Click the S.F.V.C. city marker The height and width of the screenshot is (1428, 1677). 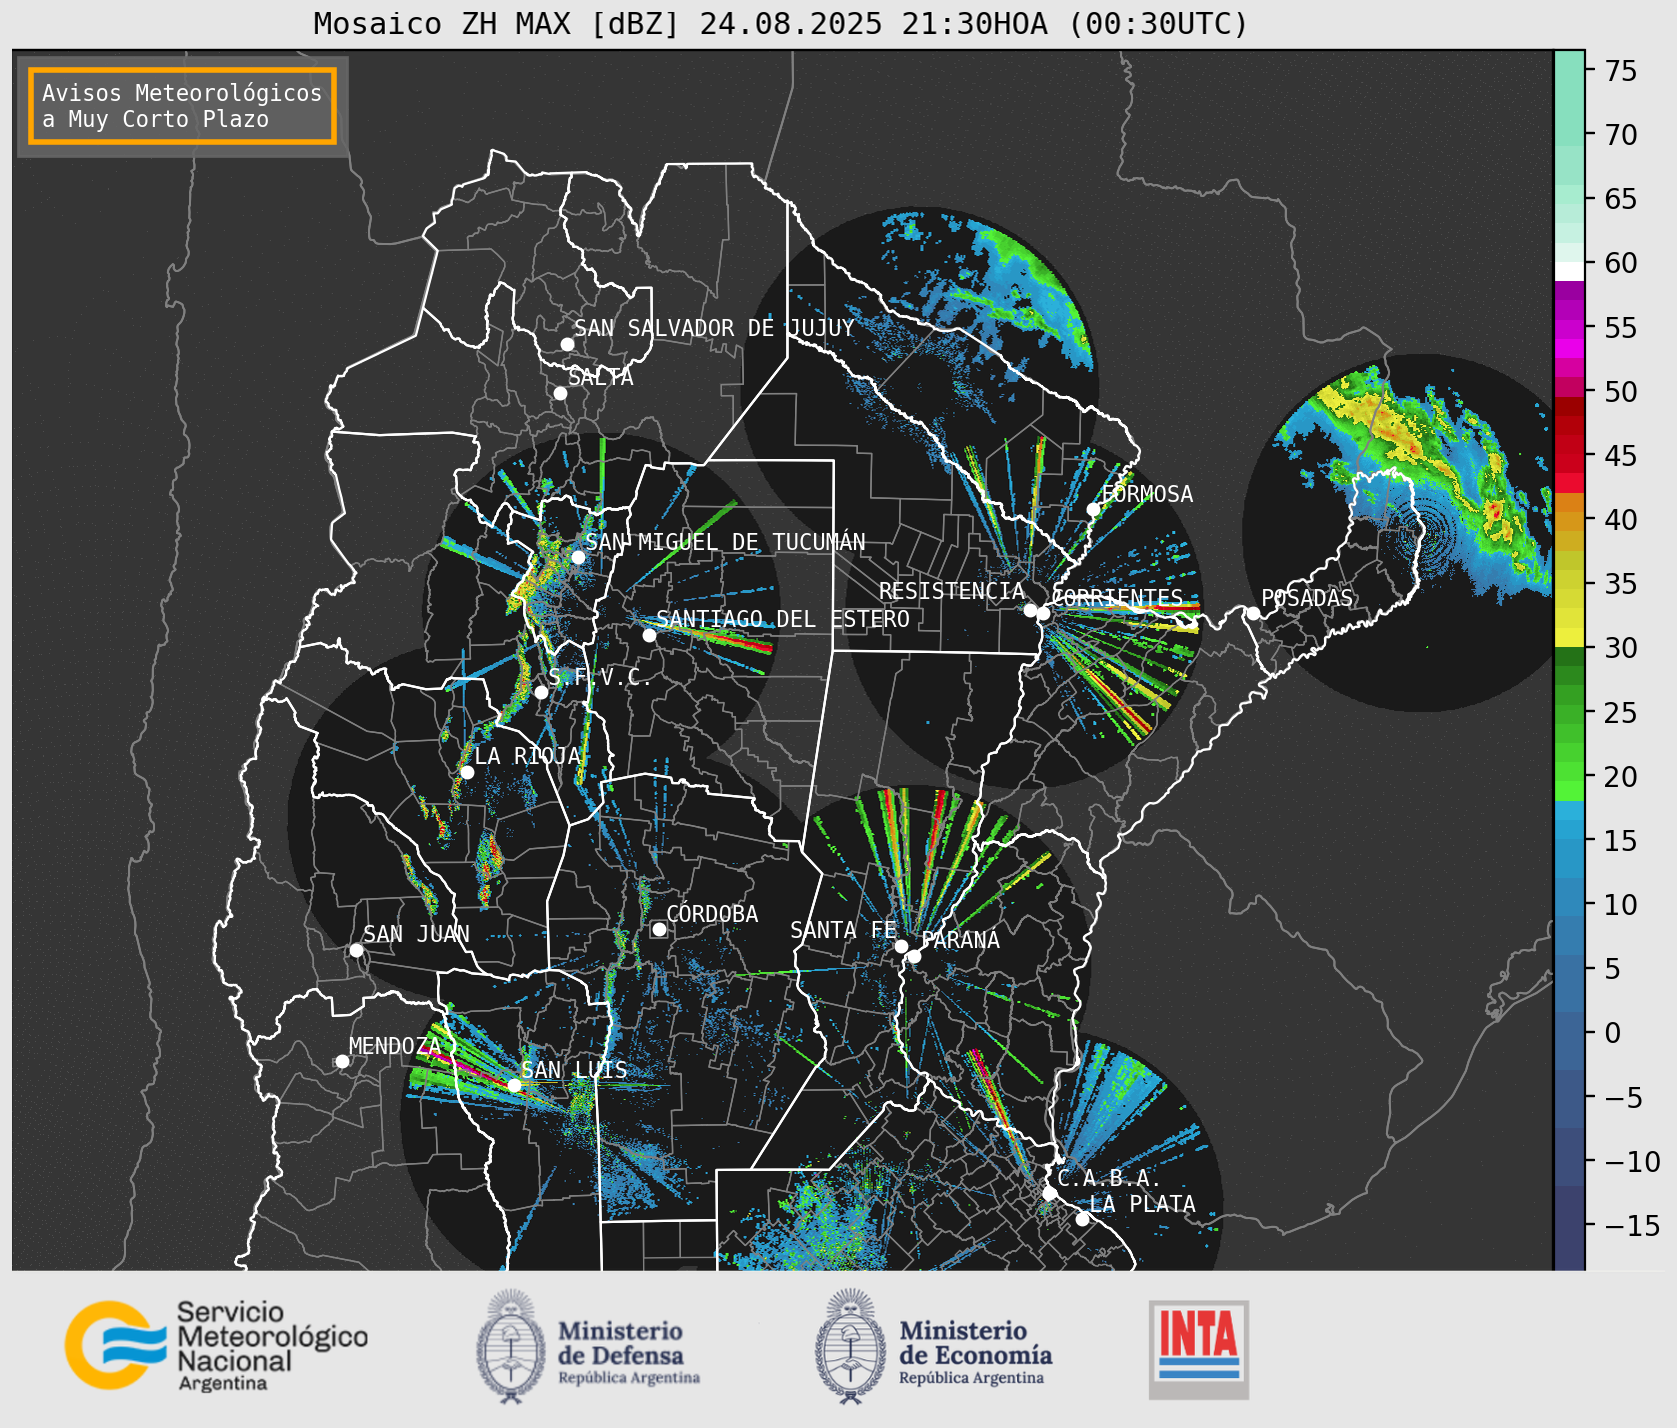541,692
